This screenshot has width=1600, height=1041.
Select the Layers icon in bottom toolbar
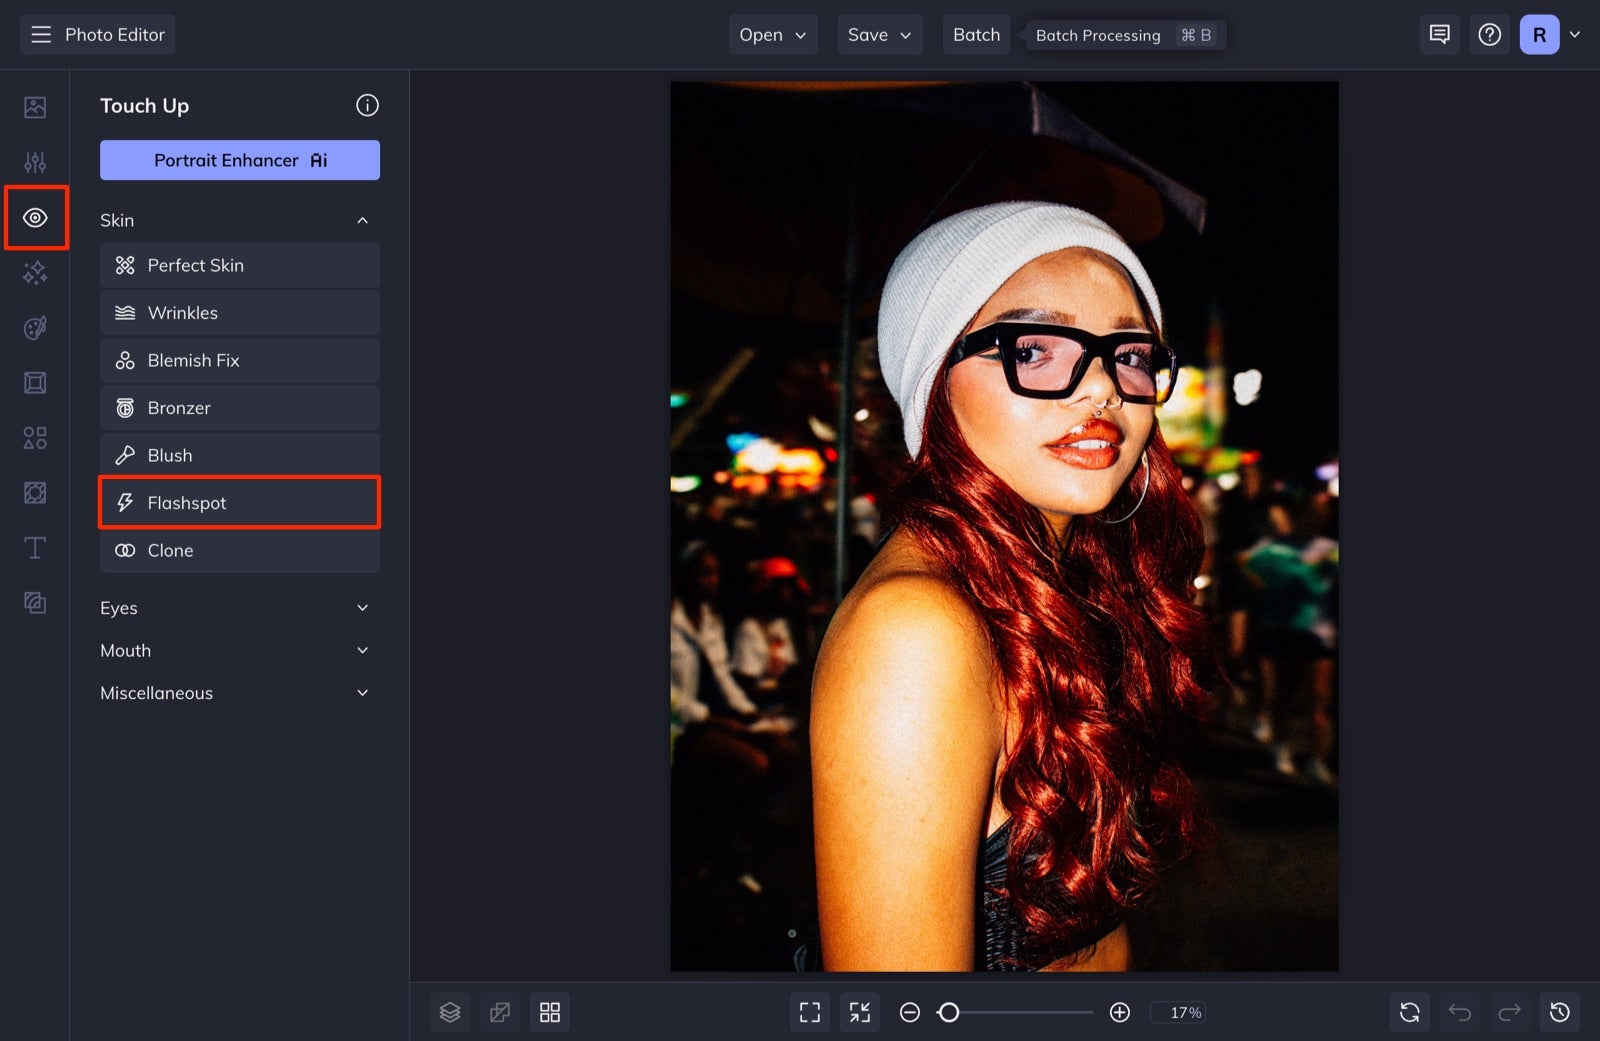click(450, 1012)
